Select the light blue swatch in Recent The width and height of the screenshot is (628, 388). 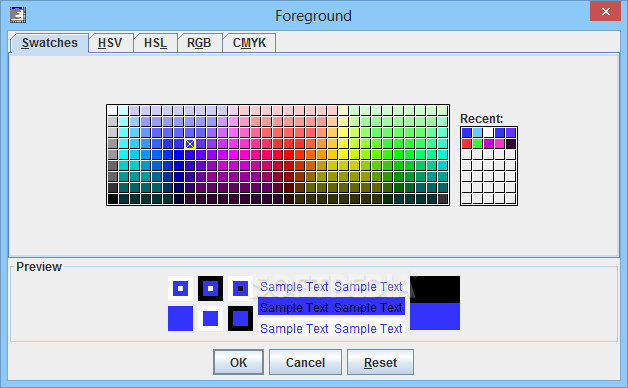pyautogui.click(x=478, y=133)
